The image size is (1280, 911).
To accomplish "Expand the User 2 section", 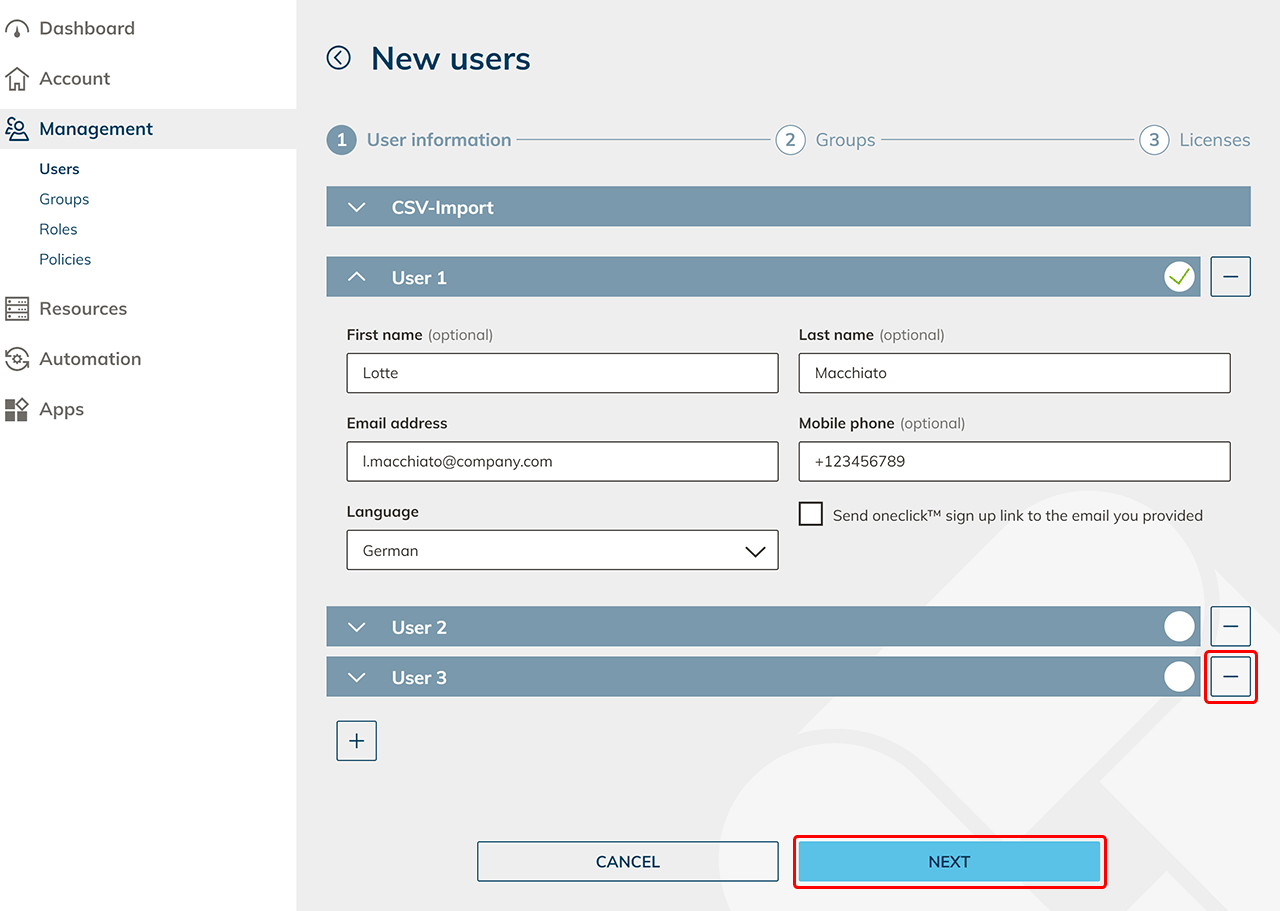I will pos(357,627).
